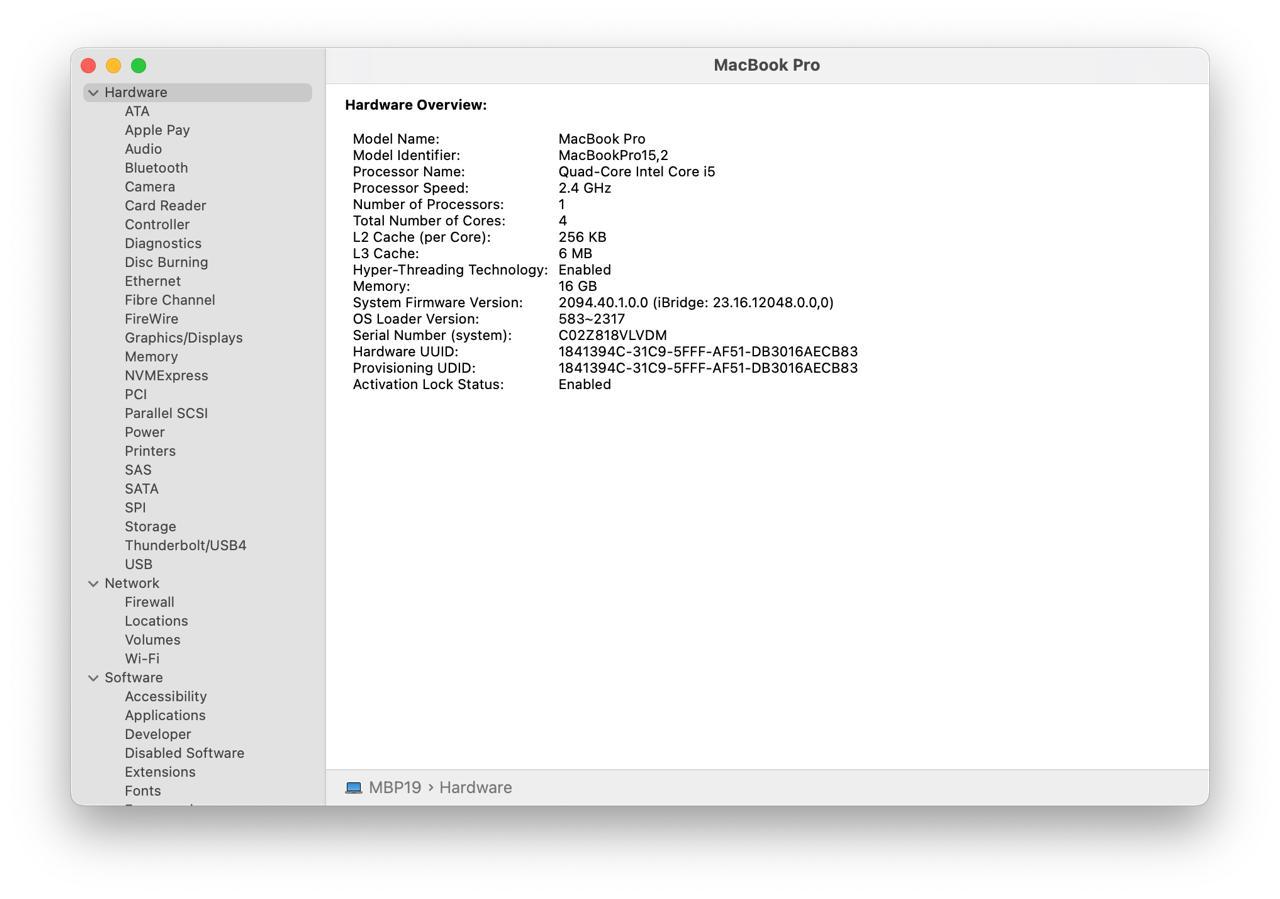Click the green full-screen window button
This screenshot has width=1280, height=899.
click(139, 66)
